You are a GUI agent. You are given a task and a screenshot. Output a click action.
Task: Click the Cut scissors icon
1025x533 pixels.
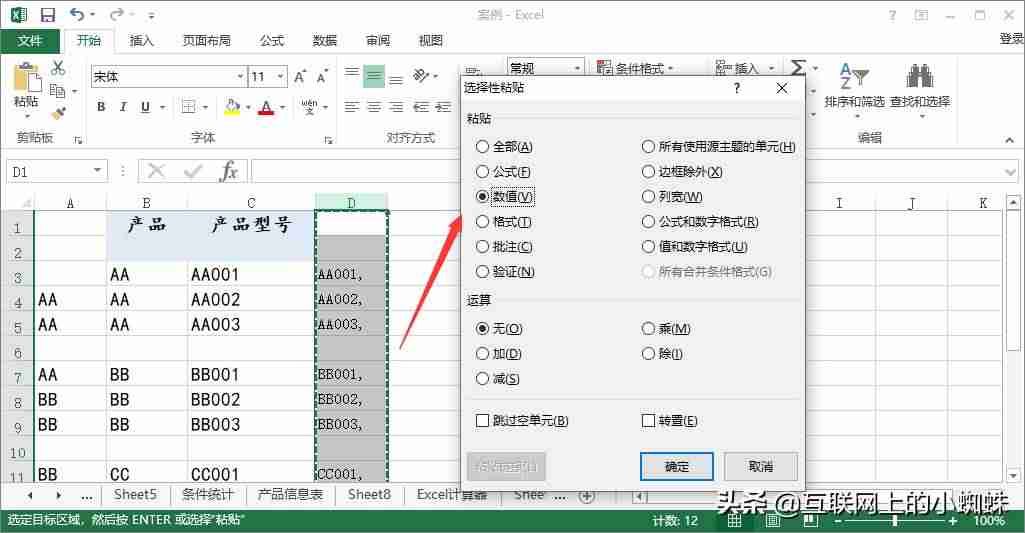click(x=58, y=67)
